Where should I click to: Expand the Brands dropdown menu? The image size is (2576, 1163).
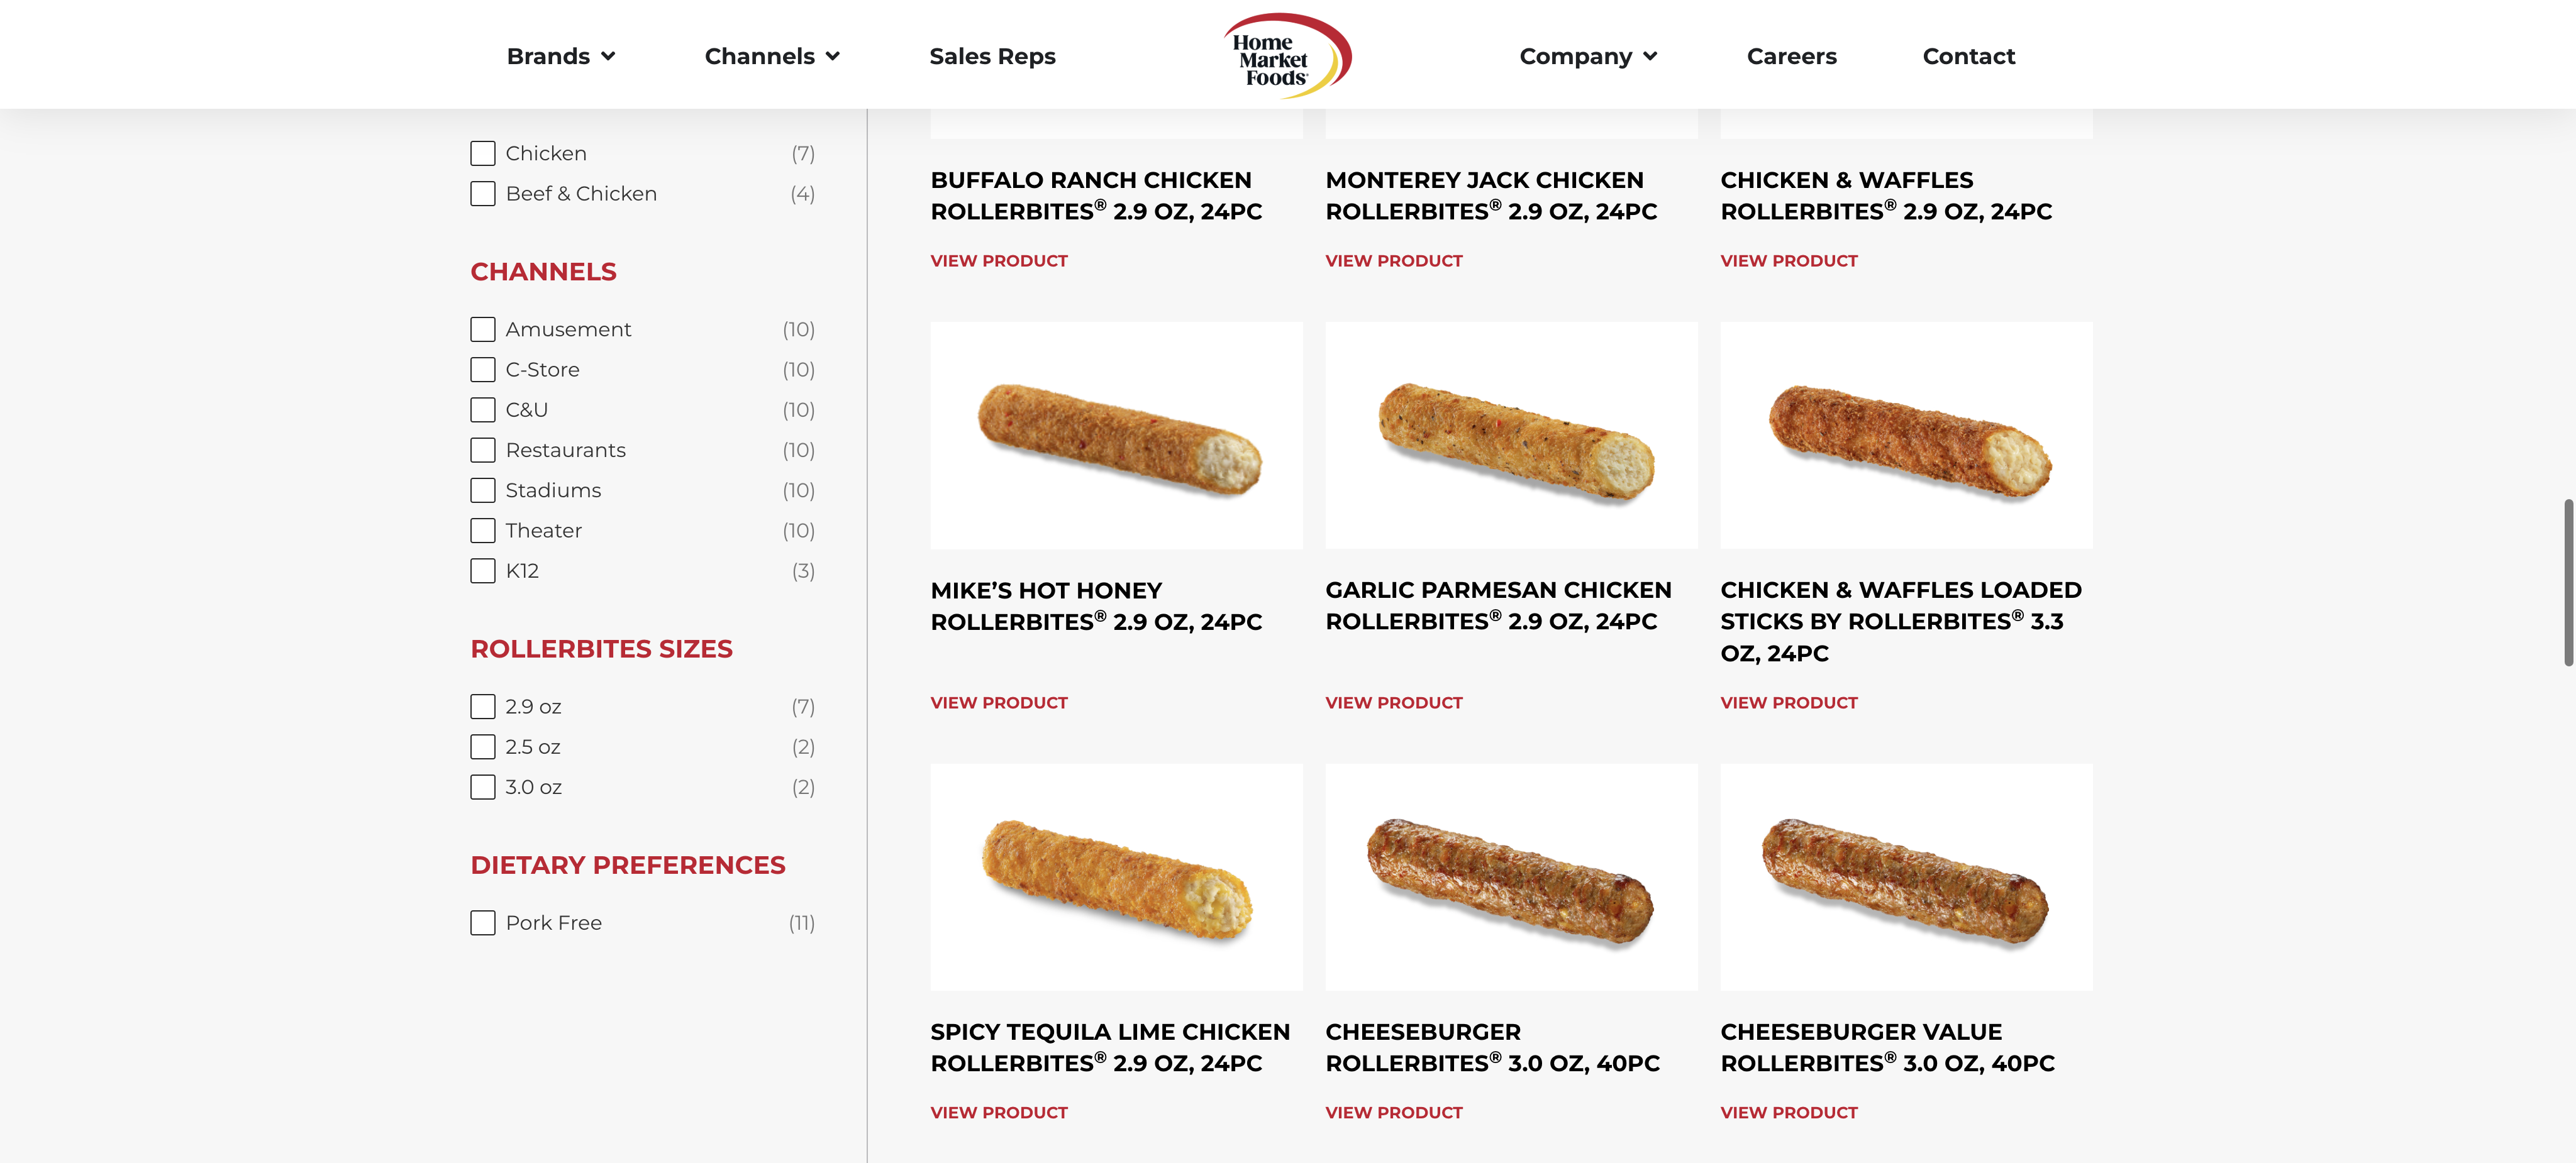[560, 57]
